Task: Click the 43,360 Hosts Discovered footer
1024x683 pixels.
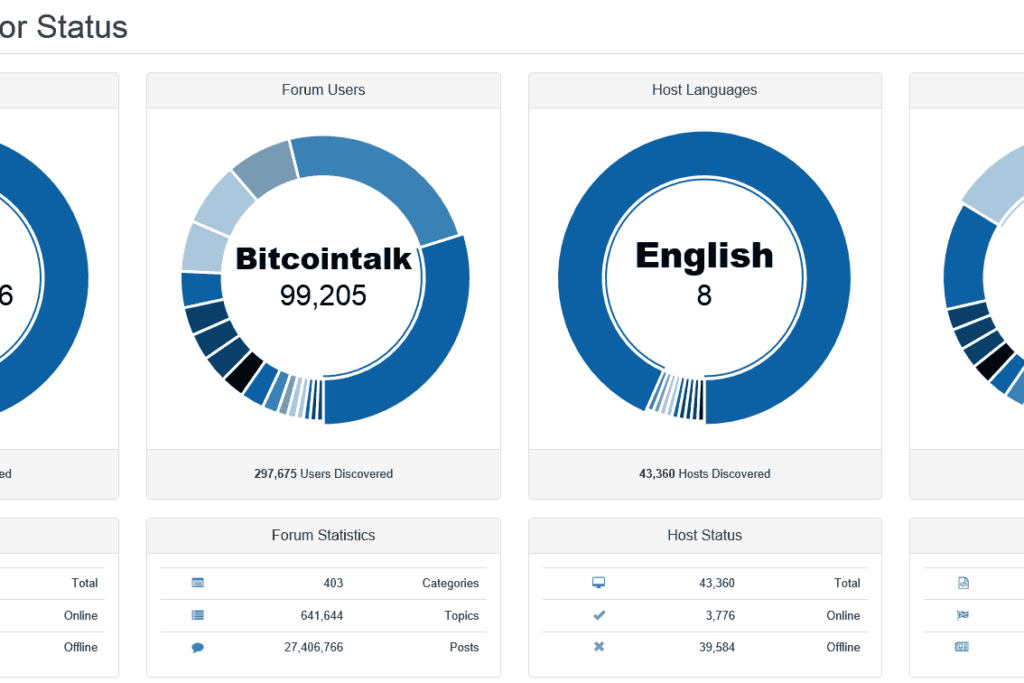Action: click(x=705, y=474)
